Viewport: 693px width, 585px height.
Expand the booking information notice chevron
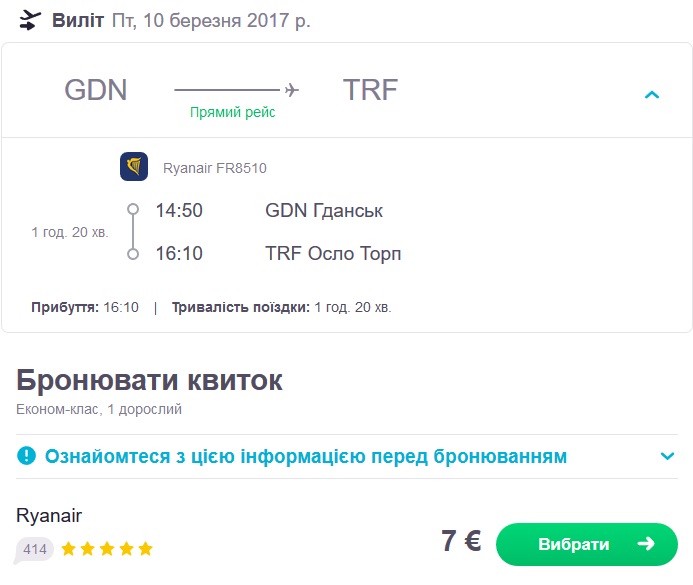click(x=668, y=457)
